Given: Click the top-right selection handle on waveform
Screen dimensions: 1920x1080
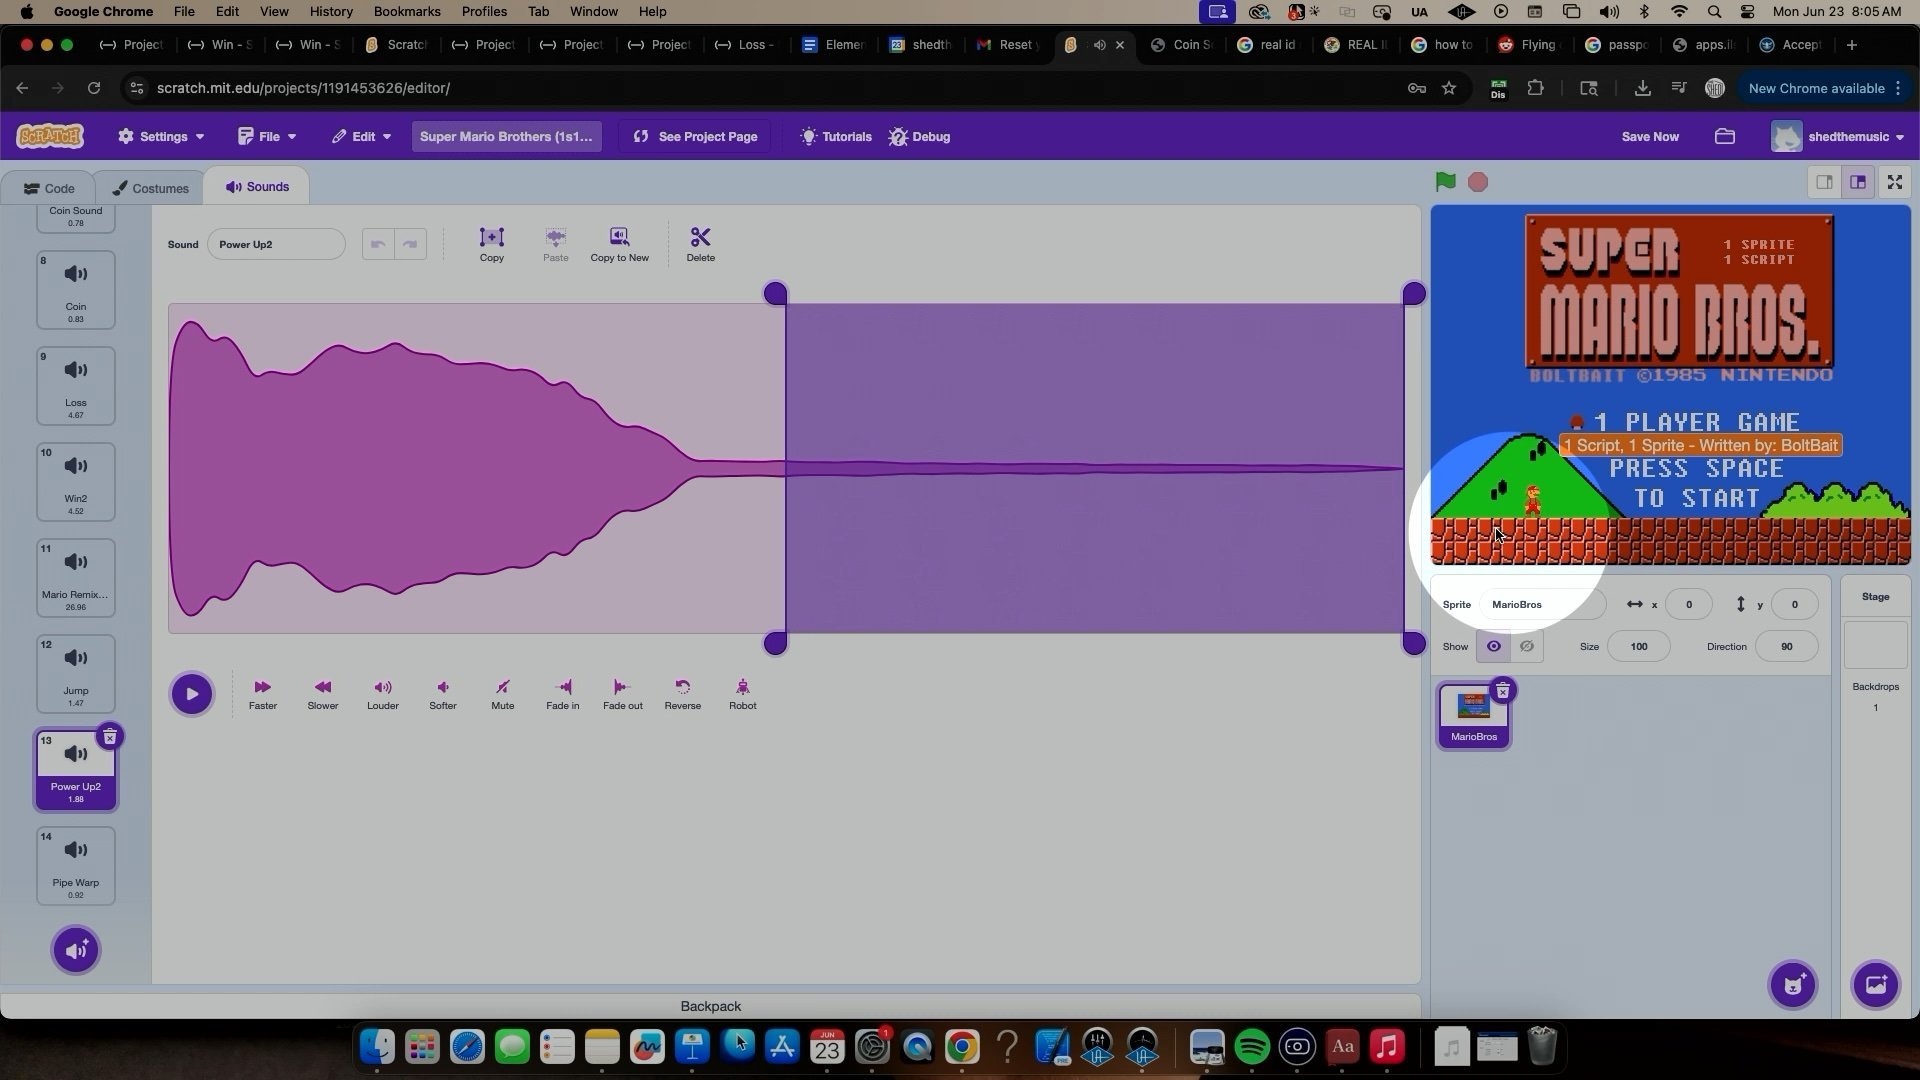Looking at the screenshot, I should [x=1413, y=293].
